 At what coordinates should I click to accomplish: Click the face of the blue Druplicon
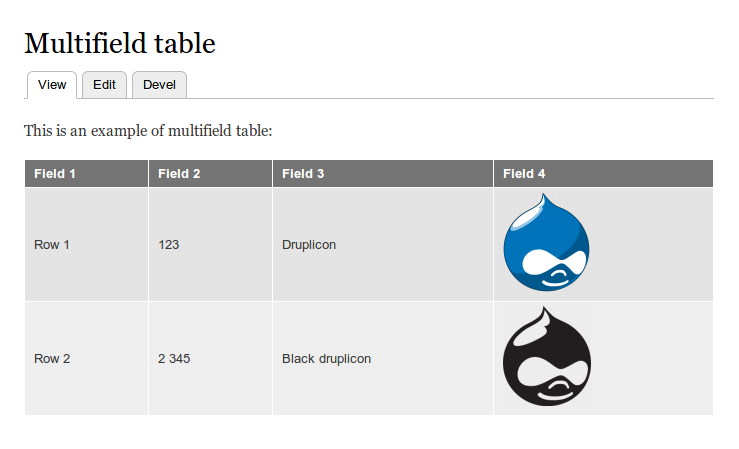(554, 266)
